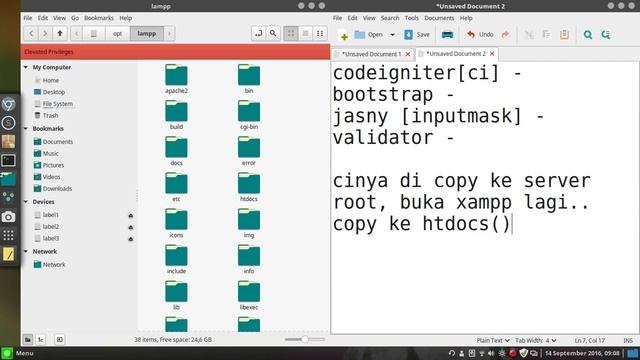This screenshot has width=640, height=360.
Task: Collapse the Bookmarks sidebar section
Action: (26, 128)
